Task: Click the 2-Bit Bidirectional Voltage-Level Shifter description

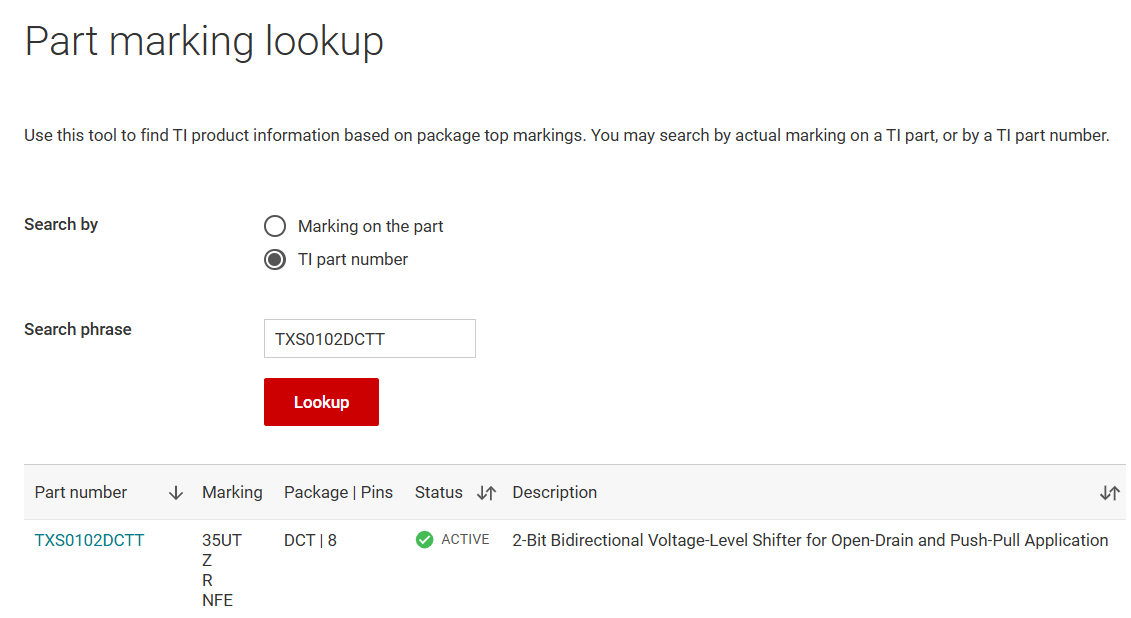Action: (x=810, y=540)
